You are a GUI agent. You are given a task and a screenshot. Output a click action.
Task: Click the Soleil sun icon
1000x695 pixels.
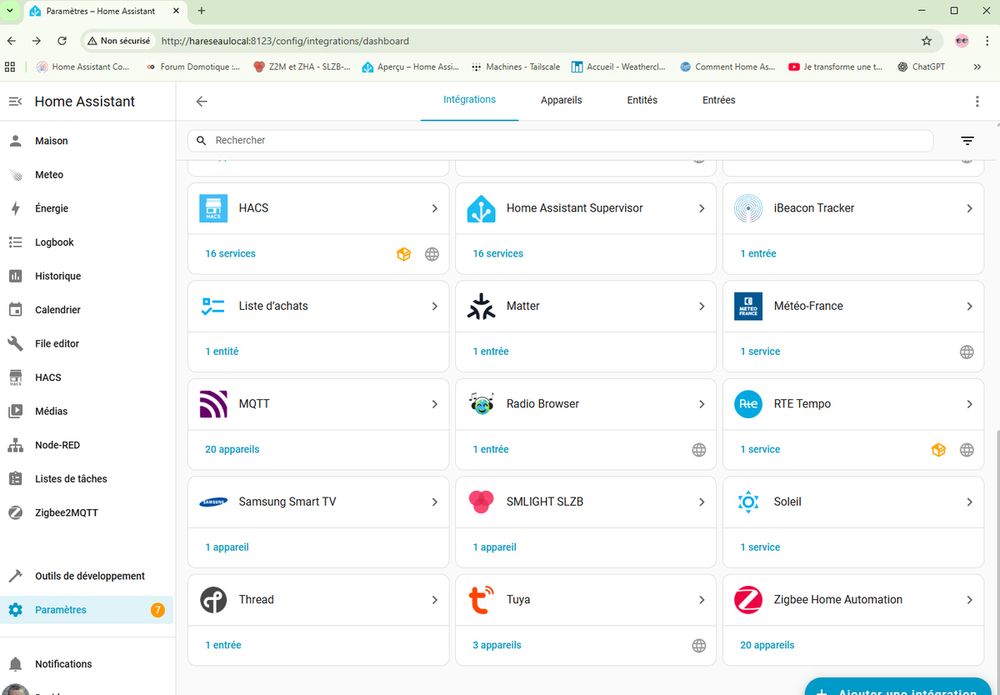748,502
